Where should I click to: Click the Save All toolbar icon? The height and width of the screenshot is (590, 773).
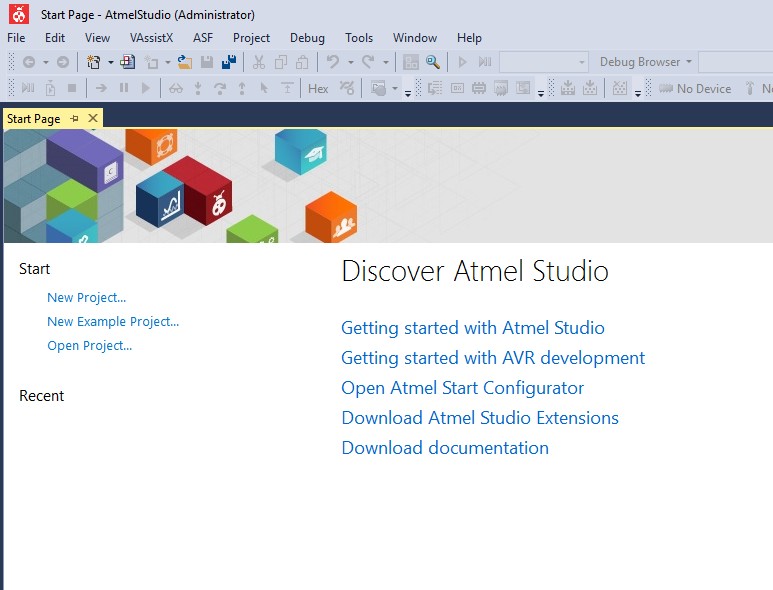click(x=228, y=62)
